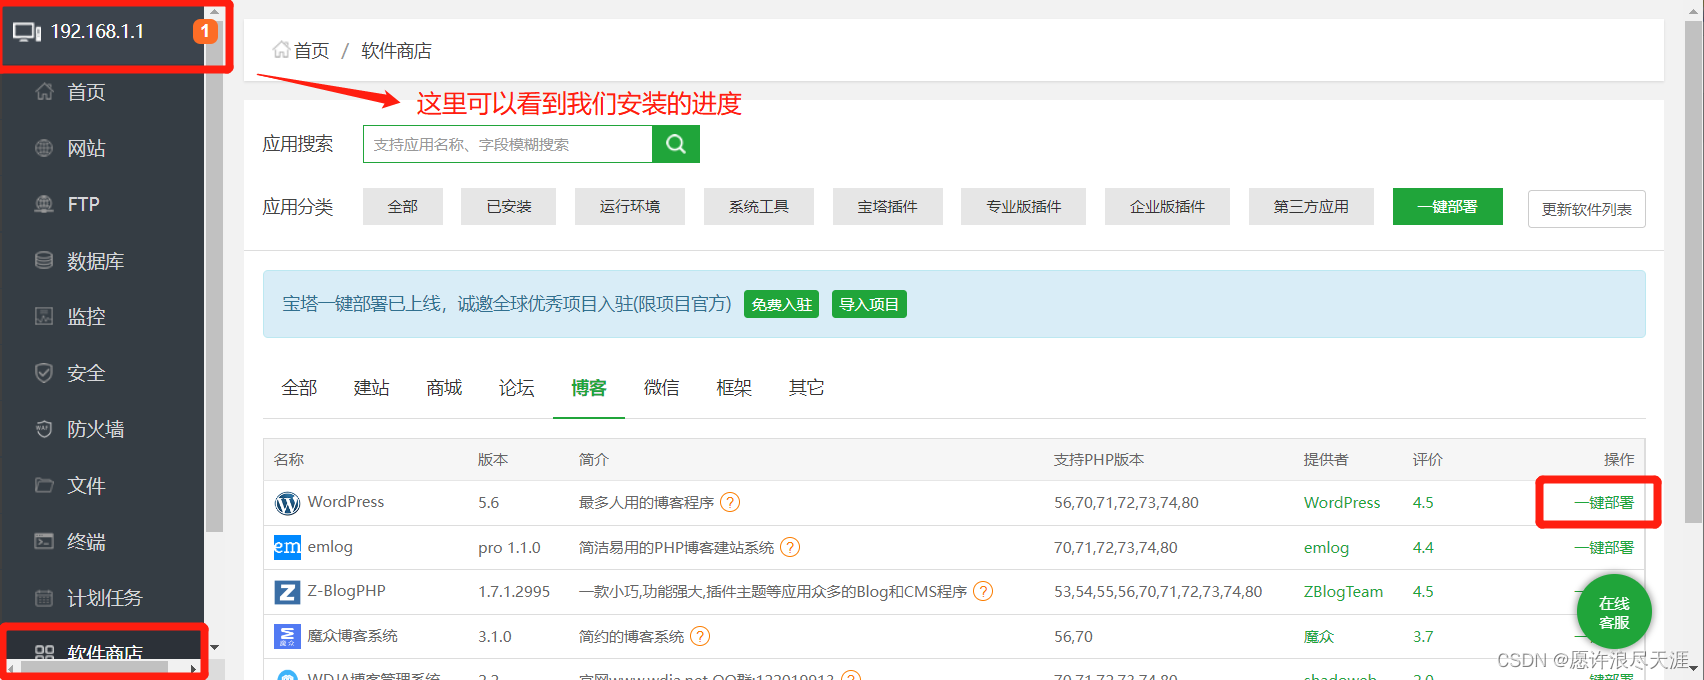Click the grid icon for 软件商店
This screenshot has height=680, width=1704.
(x=44, y=653)
